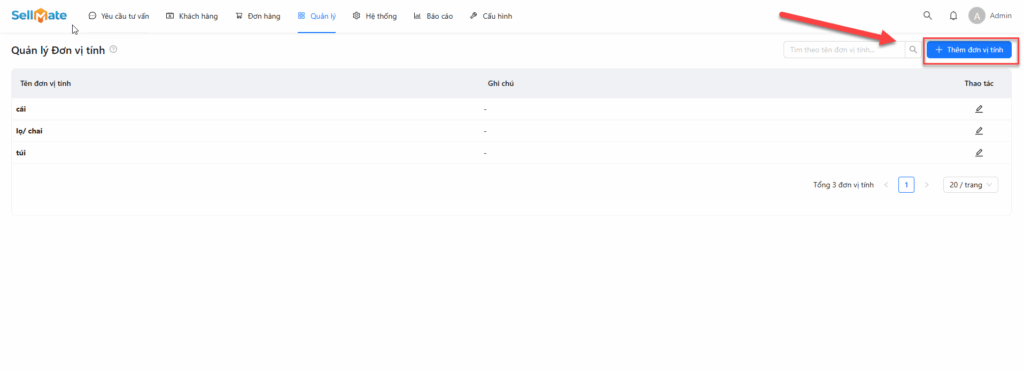Viewport: 1024px width, 371px height.
Task: Edit the cái unit row
Action: 978,109
